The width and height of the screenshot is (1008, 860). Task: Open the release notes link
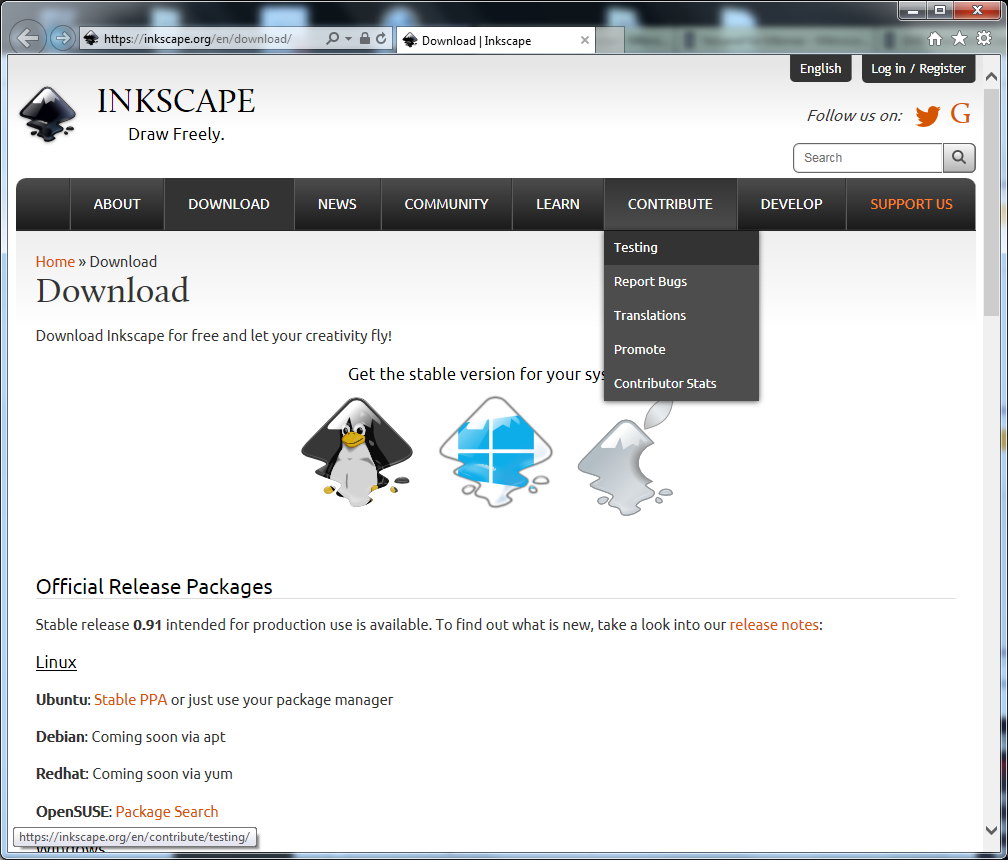pos(774,625)
